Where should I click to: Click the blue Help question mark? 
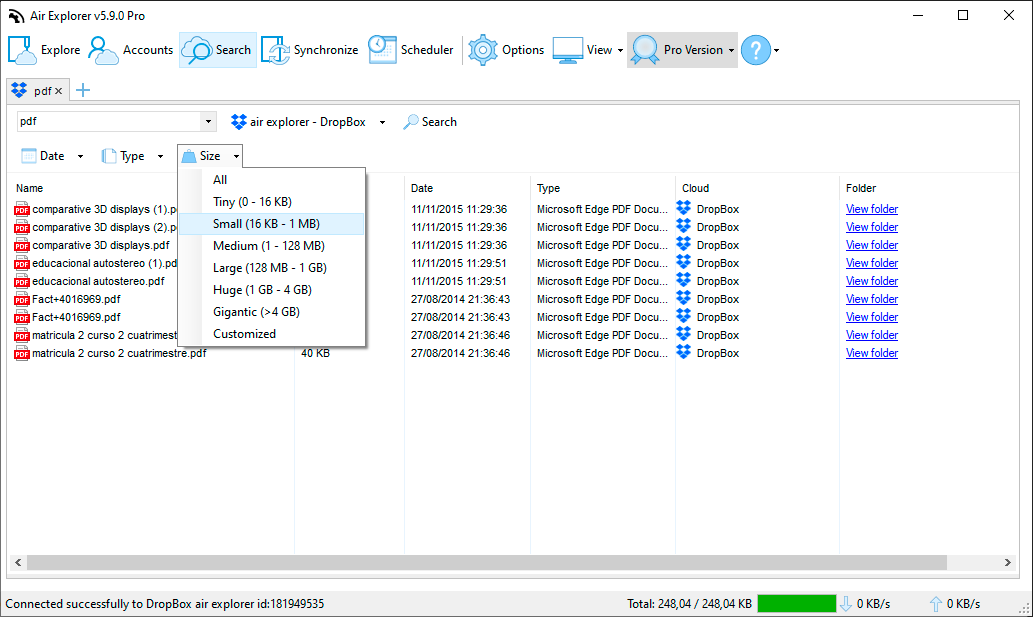[756, 50]
